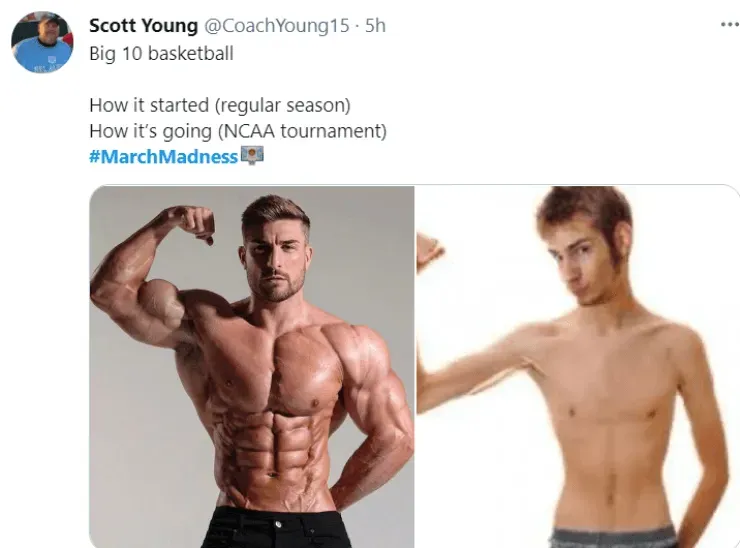Image resolution: width=740 pixels, height=548 pixels.
Task: Open Scott Young's profile avatar
Action: (42, 42)
